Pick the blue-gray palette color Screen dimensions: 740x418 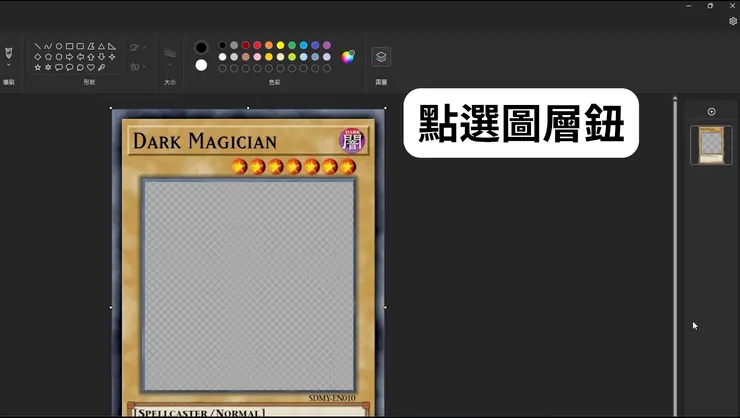tap(315, 57)
